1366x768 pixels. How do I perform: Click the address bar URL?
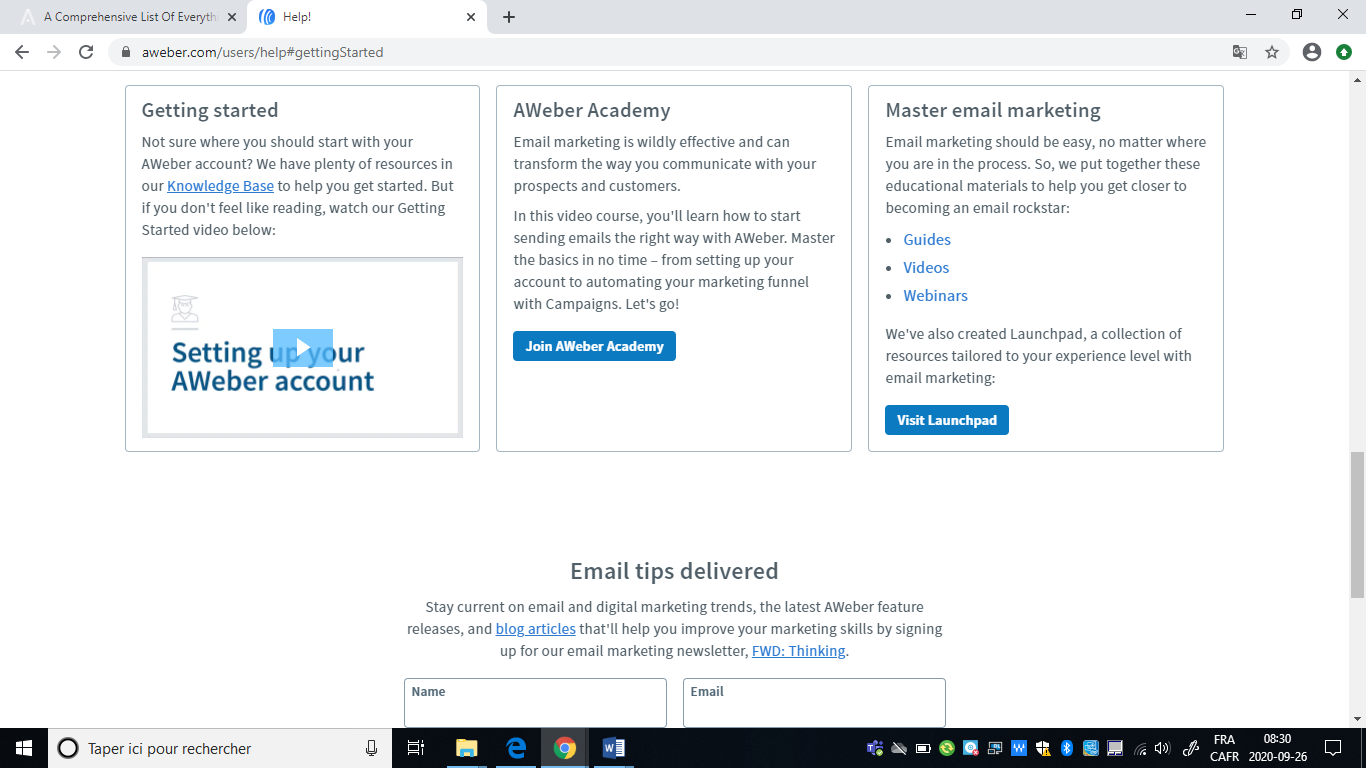pos(263,52)
